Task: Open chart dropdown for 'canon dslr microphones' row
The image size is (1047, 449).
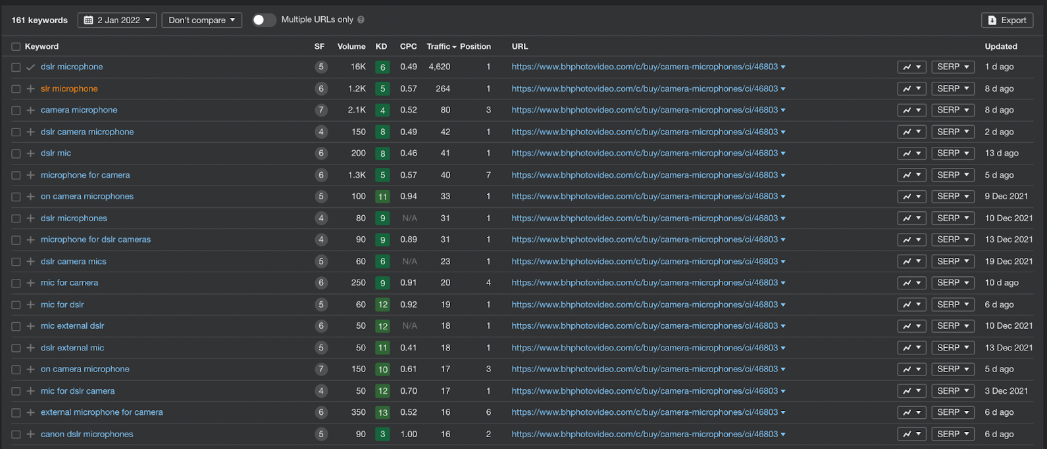Action: coord(911,434)
